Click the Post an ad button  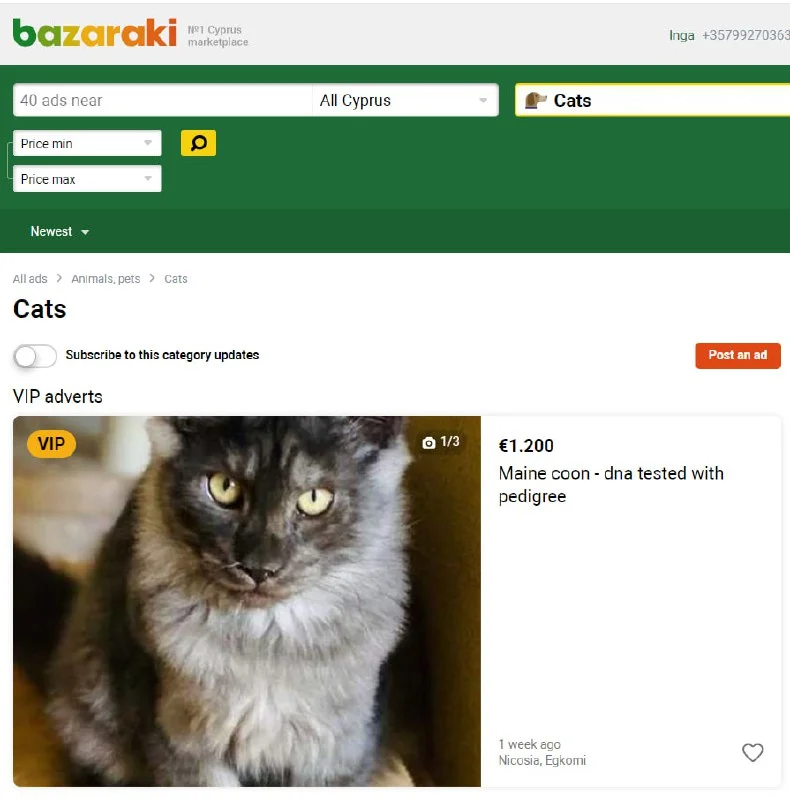[737, 356]
